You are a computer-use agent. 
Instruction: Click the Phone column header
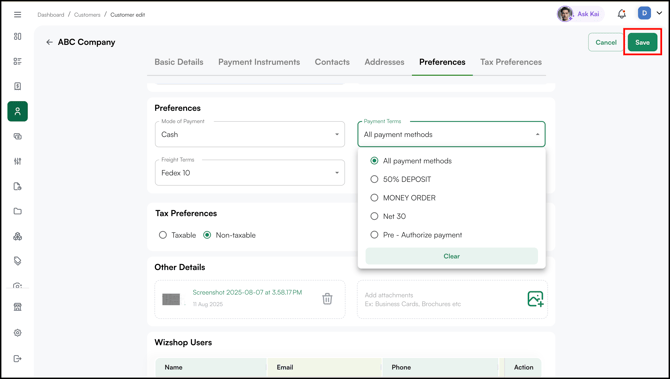pos(401,367)
